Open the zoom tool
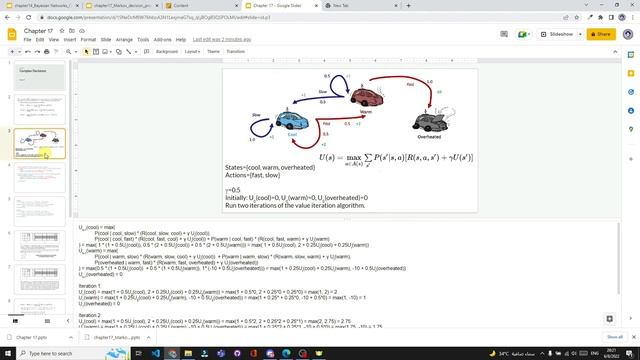This screenshot has height=360, width=640. click(69, 52)
